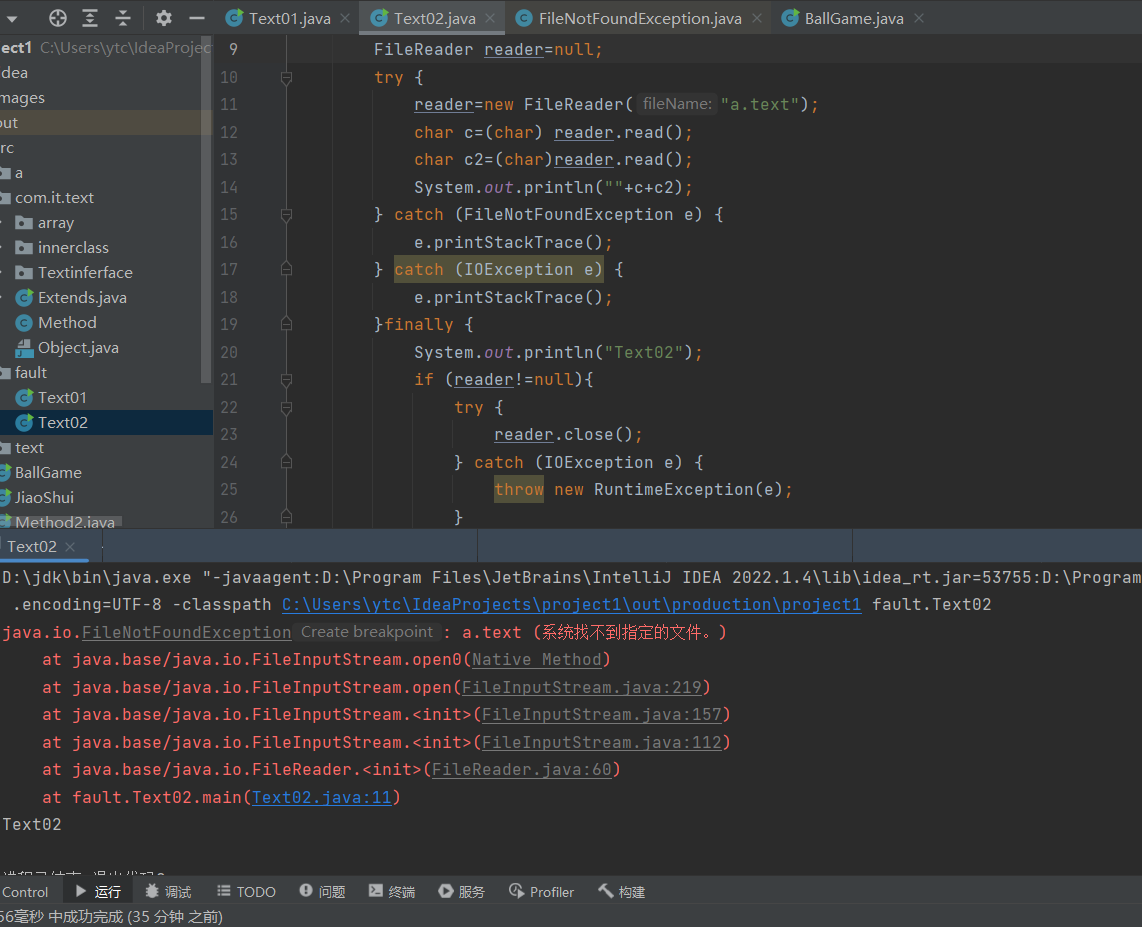The height and width of the screenshot is (927, 1142).
Task: Open the FileNotFoundException.java tab
Action: click(639, 18)
